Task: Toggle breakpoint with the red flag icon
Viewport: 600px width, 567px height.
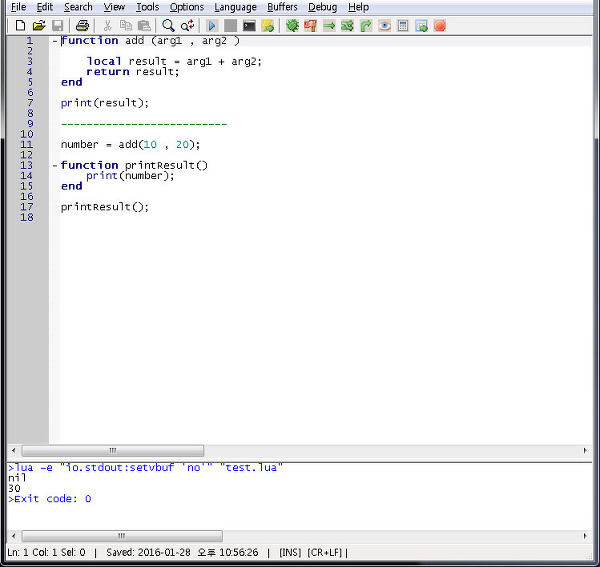Action: [x=310, y=26]
